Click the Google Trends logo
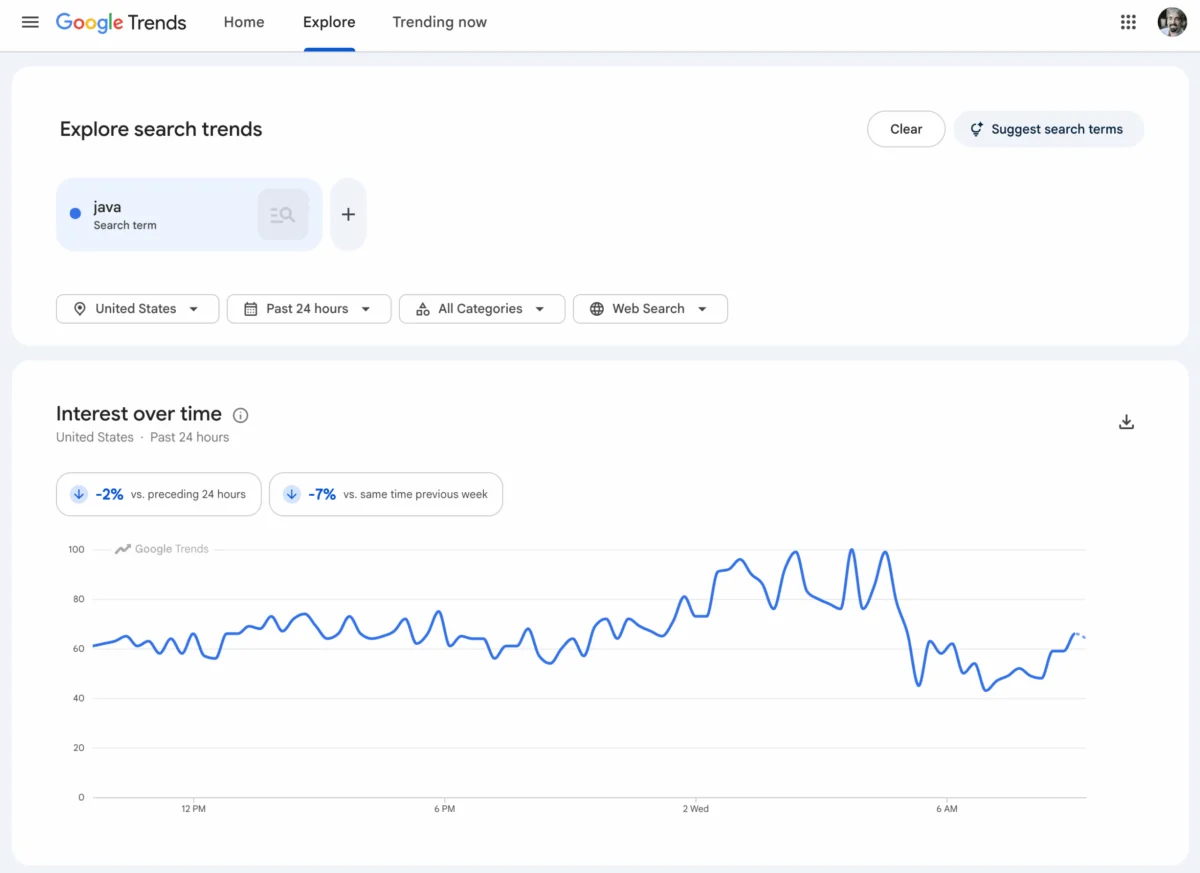Image resolution: width=1200 pixels, height=873 pixels. point(121,22)
